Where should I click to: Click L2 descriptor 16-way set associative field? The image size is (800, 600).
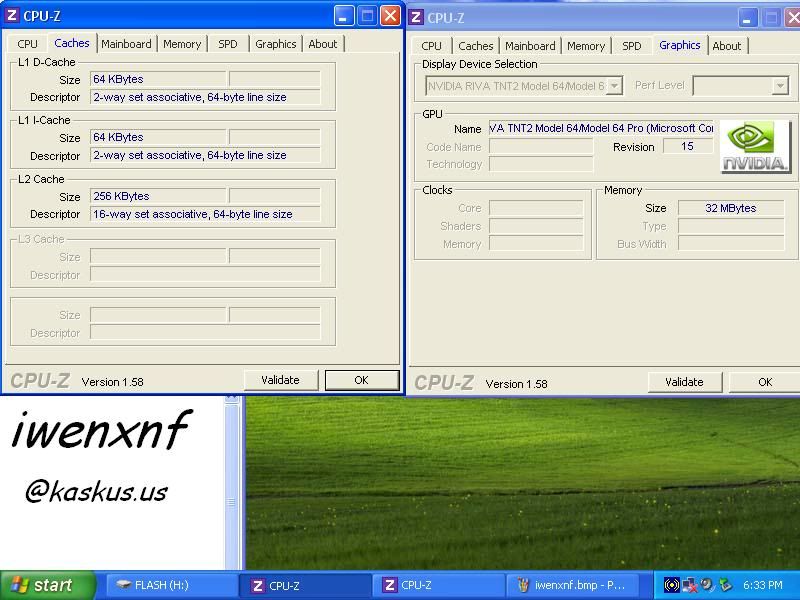click(x=205, y=214)
